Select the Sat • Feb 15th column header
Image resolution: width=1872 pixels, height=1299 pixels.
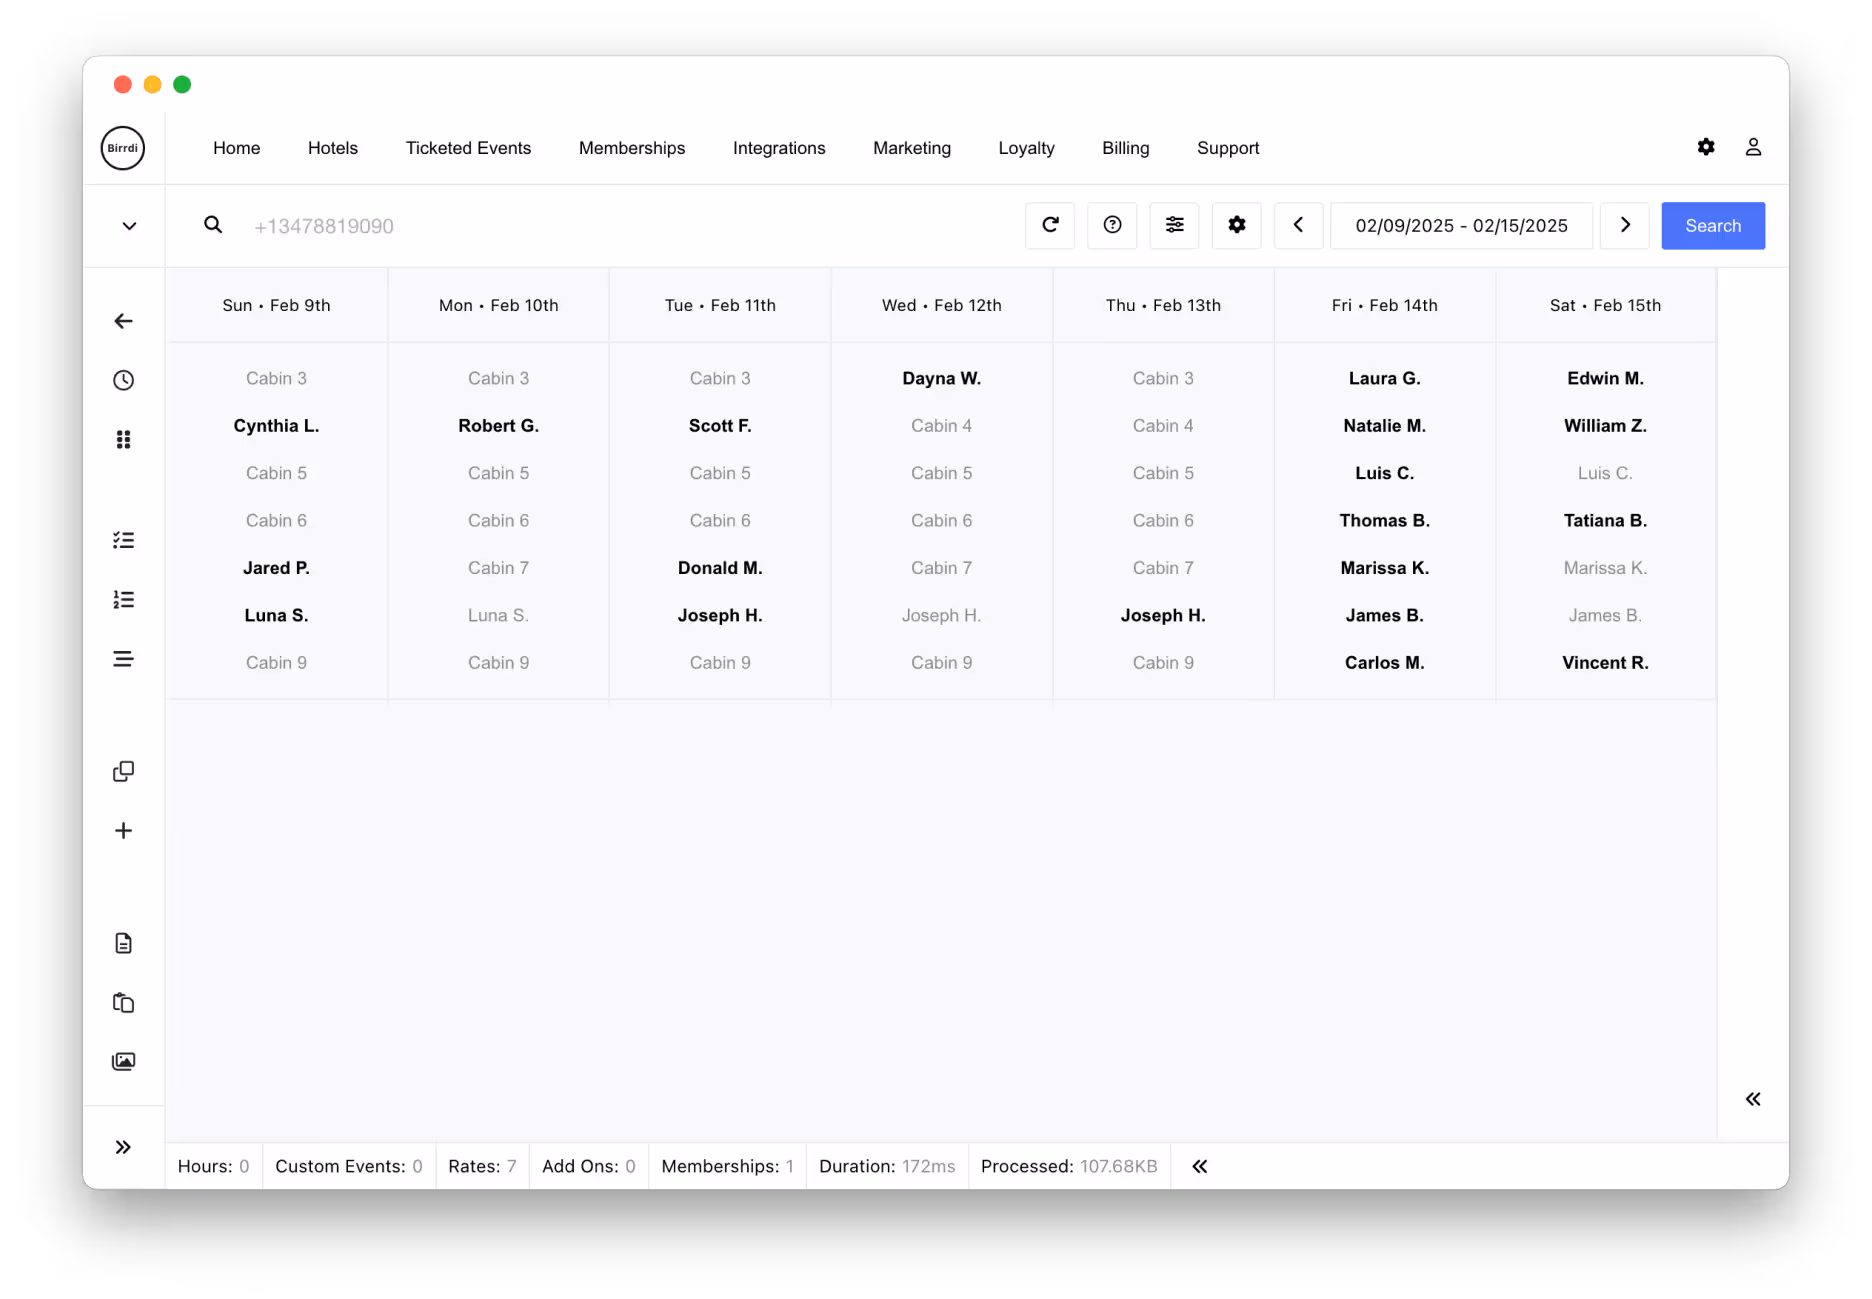pos(1605,305)
